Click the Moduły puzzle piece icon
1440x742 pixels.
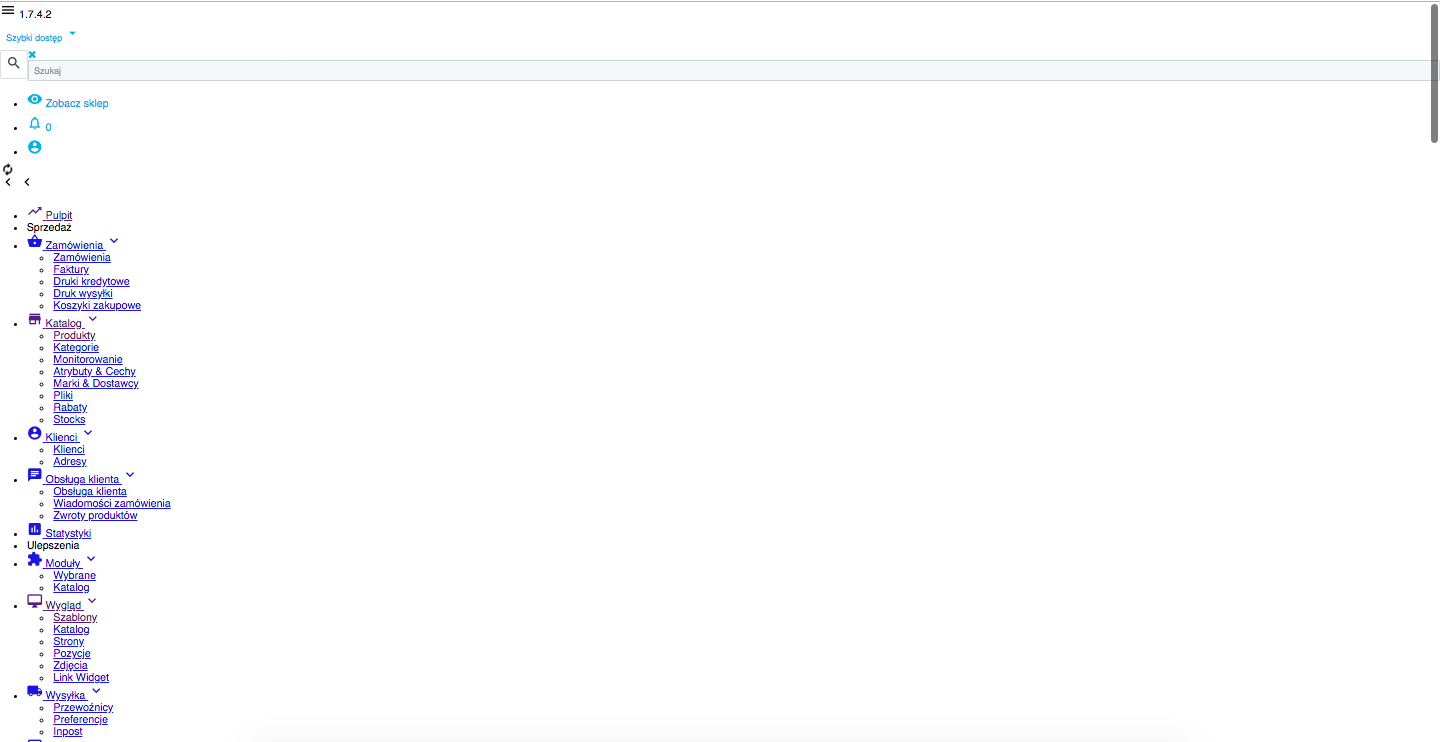pyautogui.click(x=35, y=559)
